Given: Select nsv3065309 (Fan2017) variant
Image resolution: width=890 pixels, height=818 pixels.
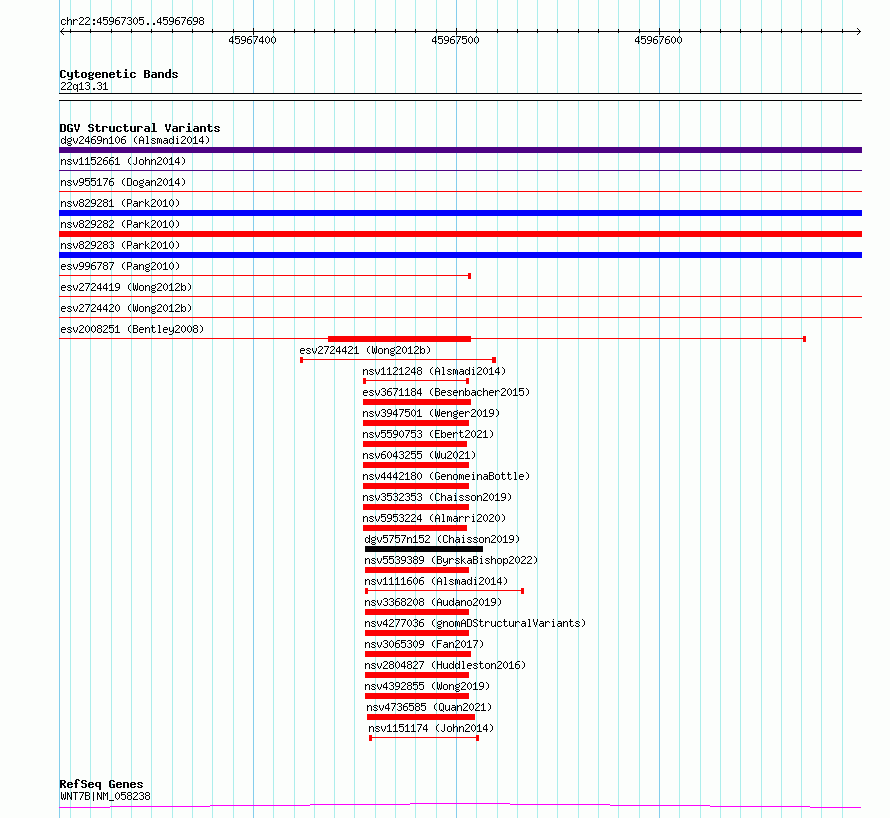Looking at the screenshot, I should 424,644.
